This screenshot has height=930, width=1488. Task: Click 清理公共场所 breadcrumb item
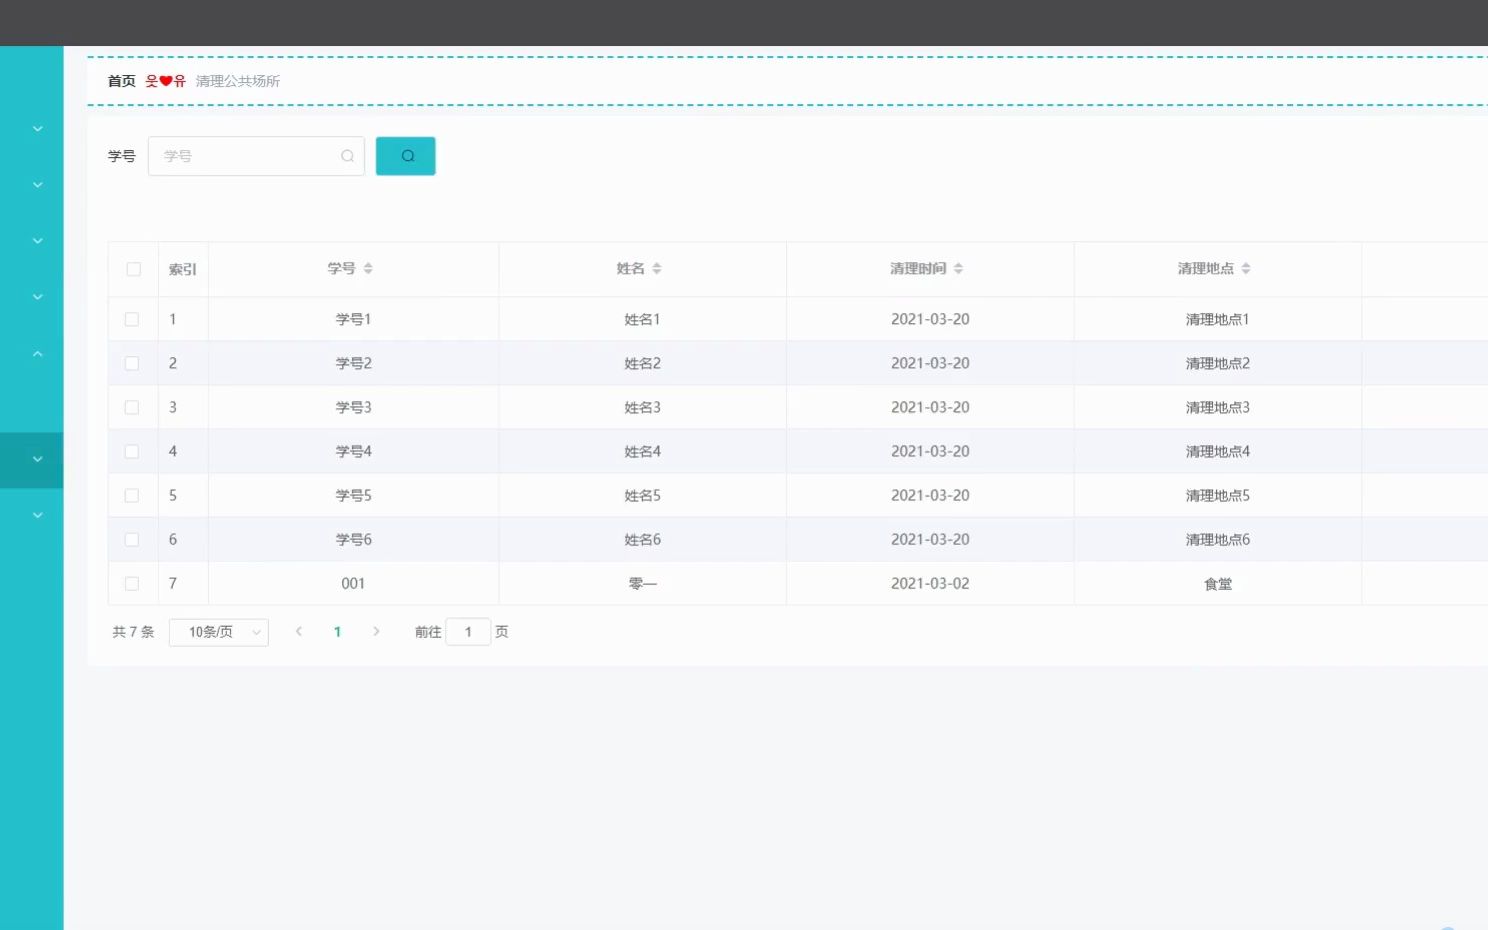[x=238, y=81]
